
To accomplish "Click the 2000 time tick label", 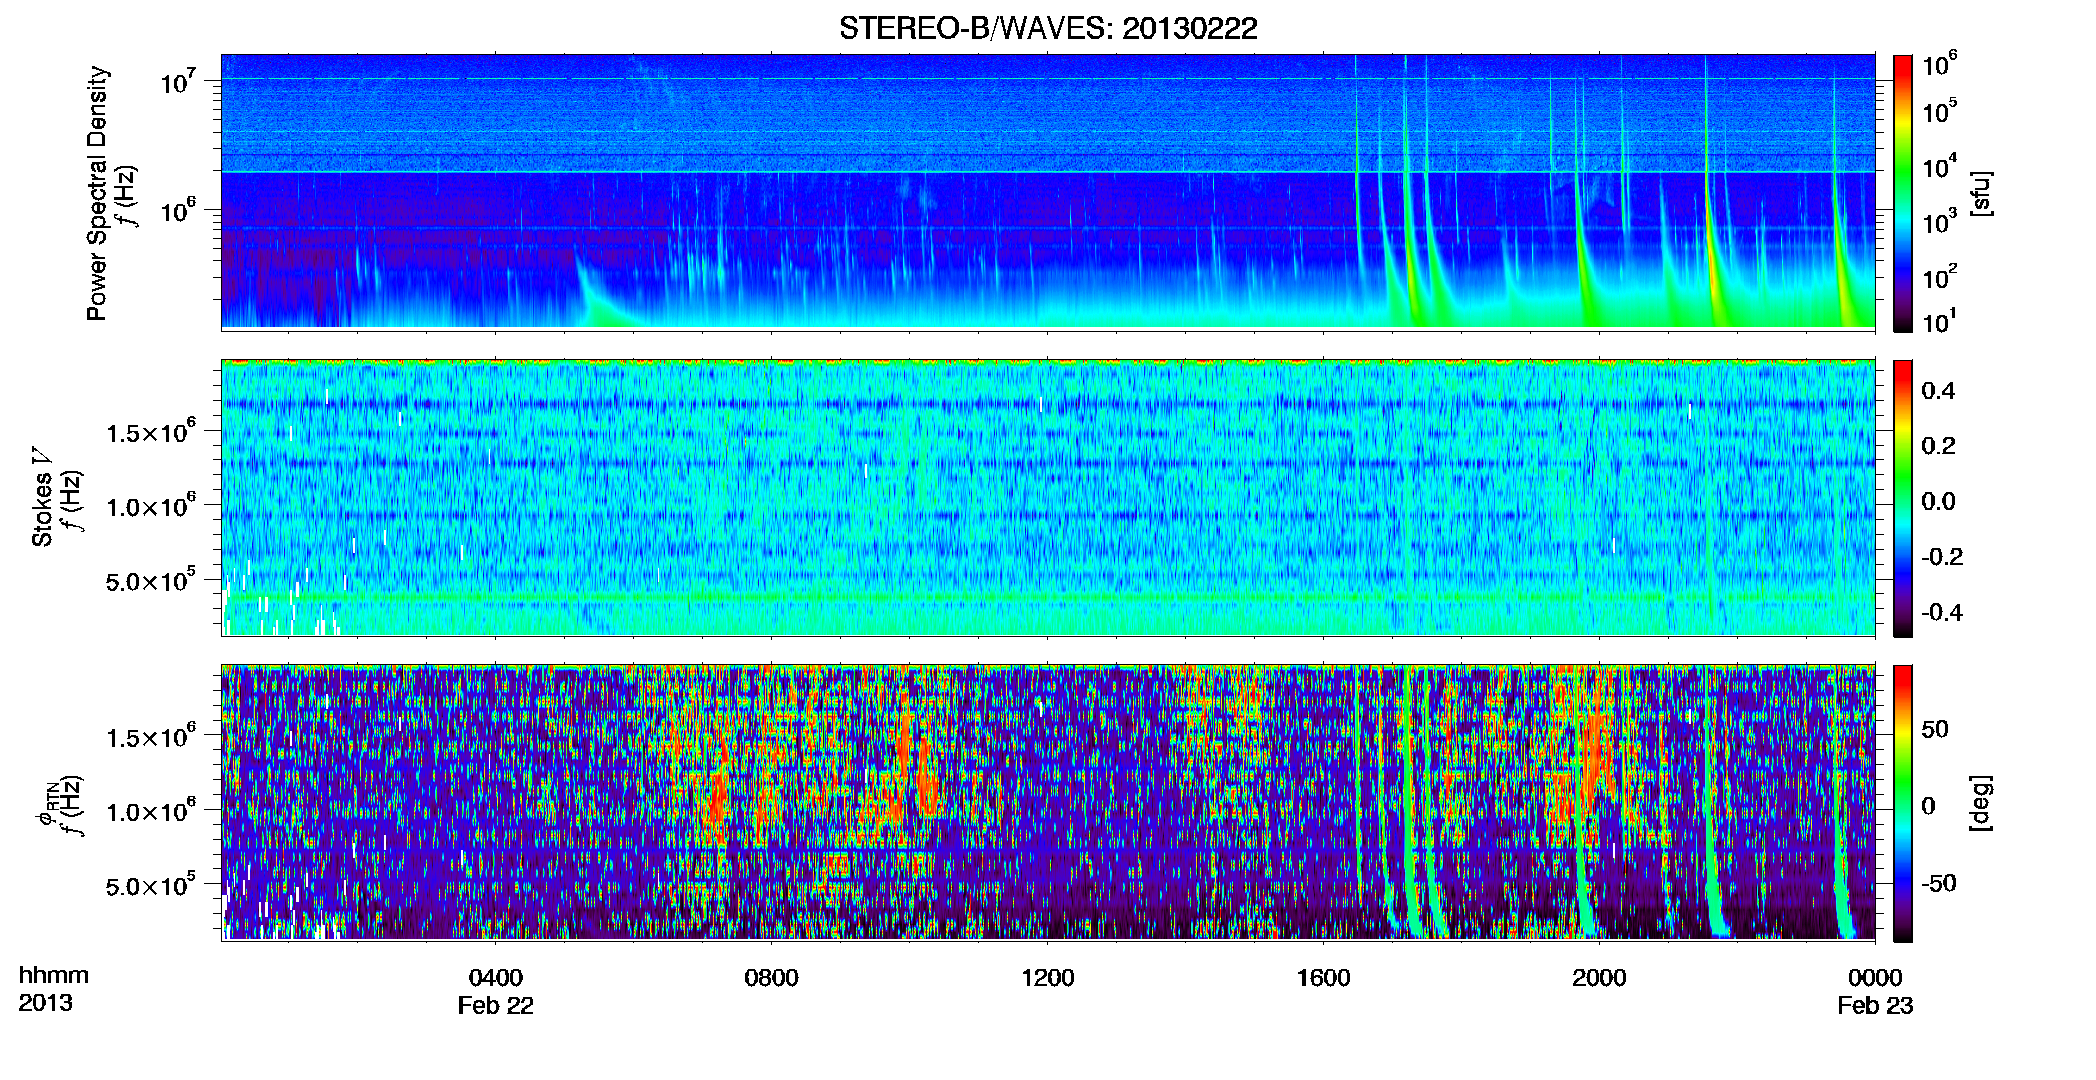I will pyautogui.click(x=1599, y=977).
